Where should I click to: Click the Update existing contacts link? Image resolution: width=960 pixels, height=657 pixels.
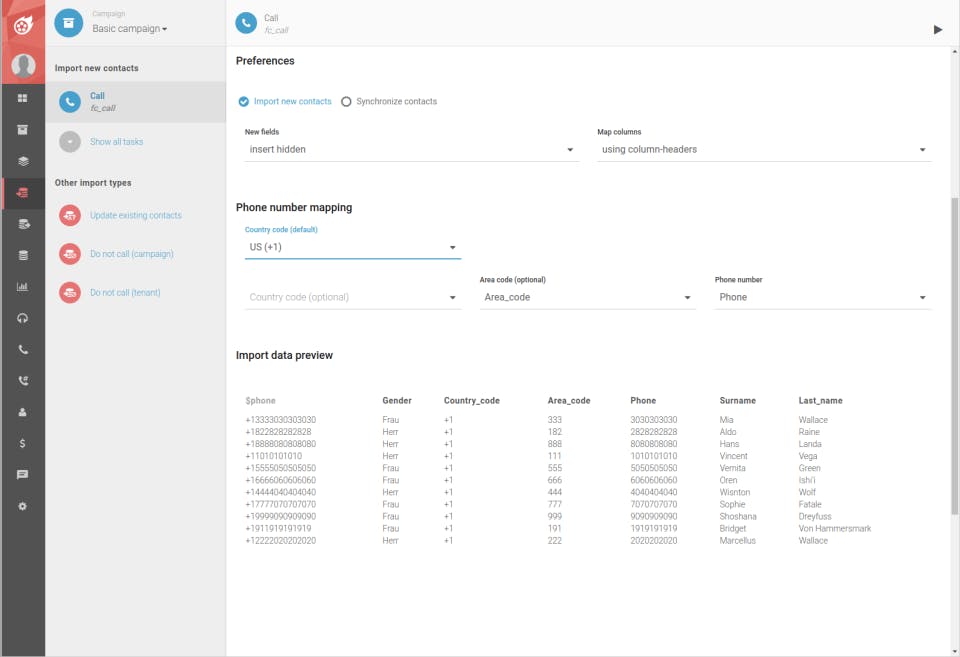135,216
